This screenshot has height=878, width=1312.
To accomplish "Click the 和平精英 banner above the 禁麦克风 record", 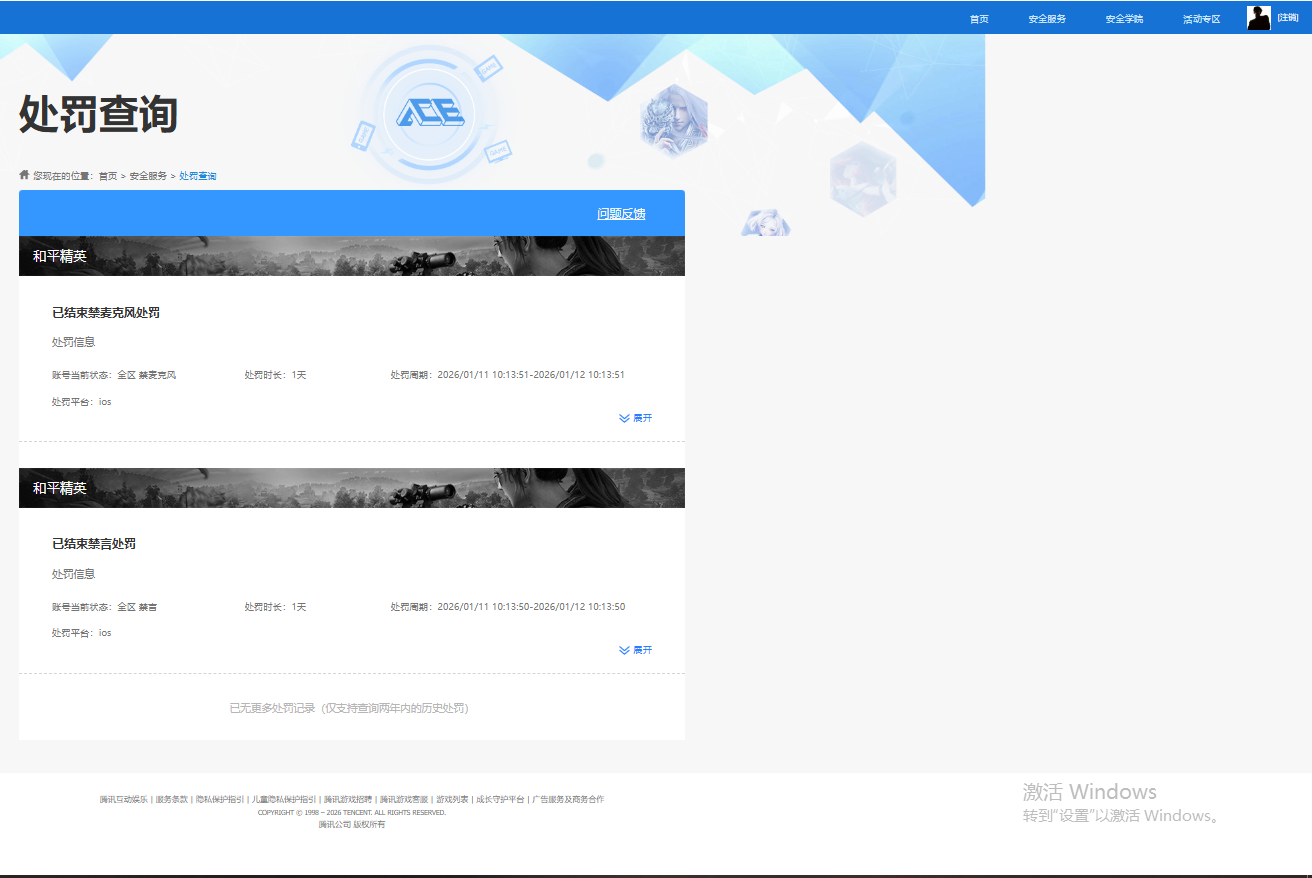I will click(352, 256).
